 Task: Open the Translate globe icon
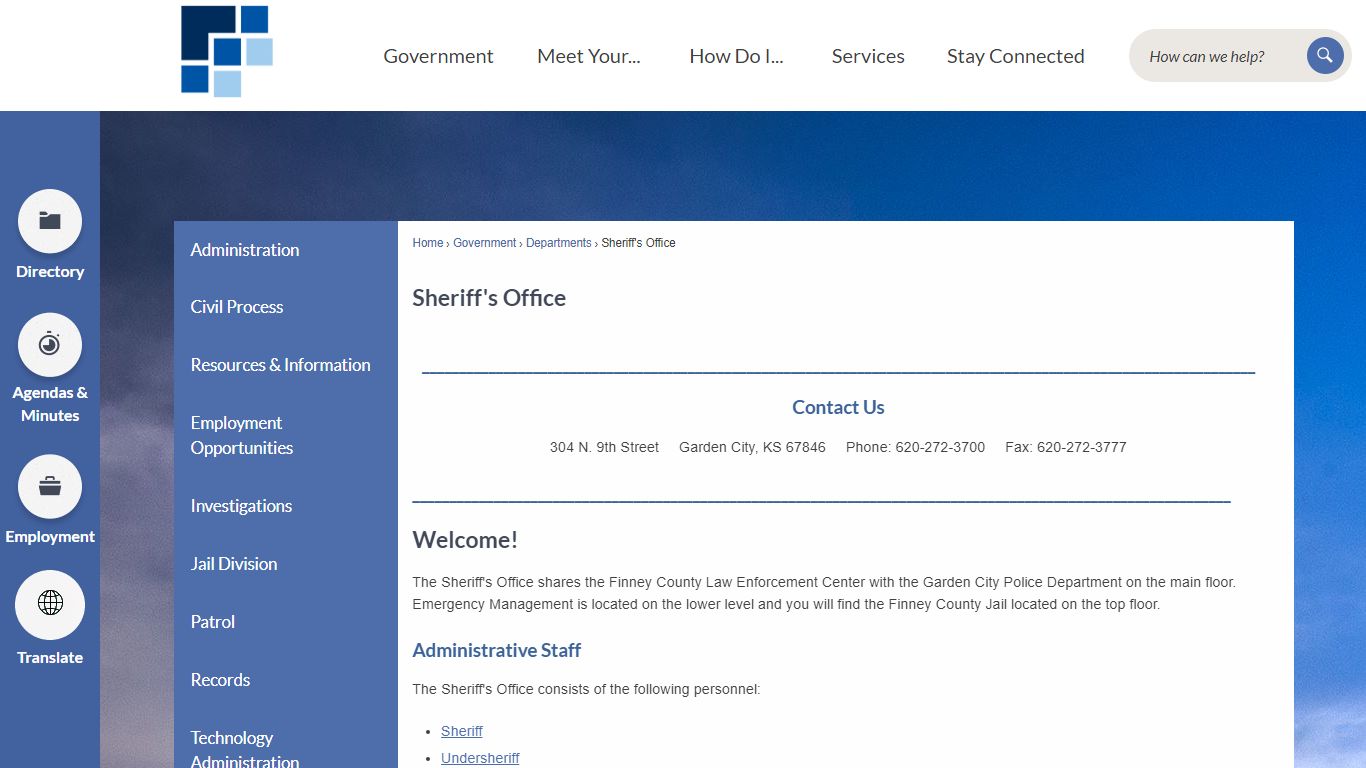point(50,604)
